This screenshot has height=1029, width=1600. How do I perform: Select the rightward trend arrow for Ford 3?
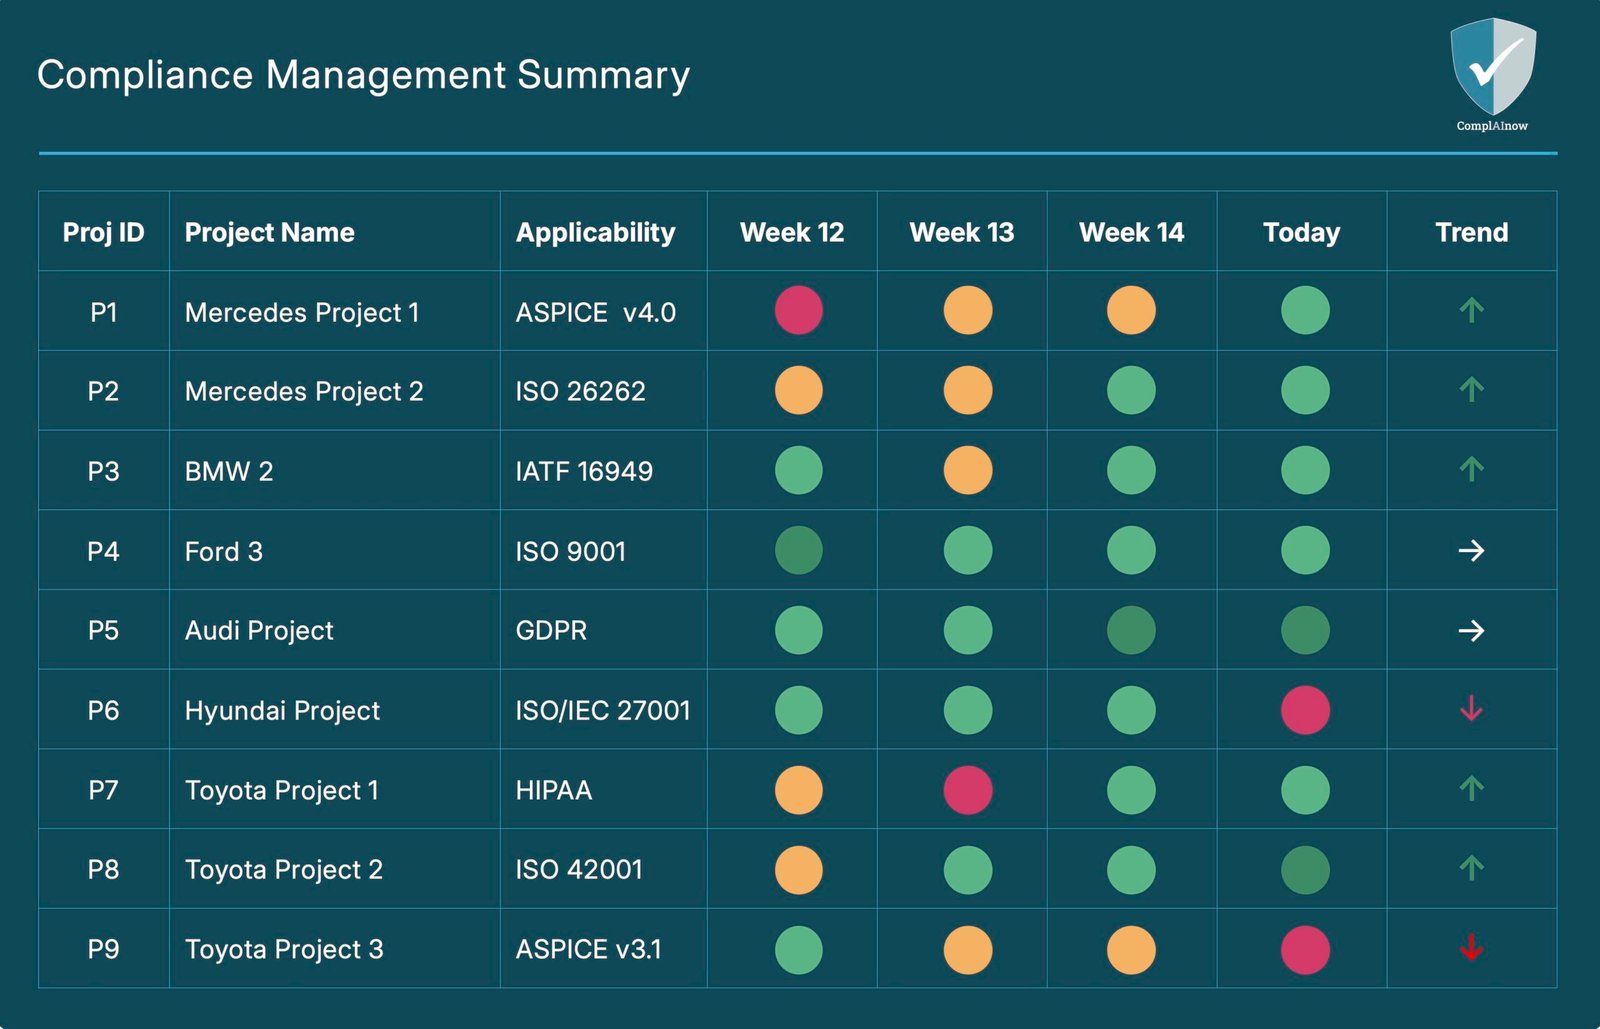(x=1470, y=549)
